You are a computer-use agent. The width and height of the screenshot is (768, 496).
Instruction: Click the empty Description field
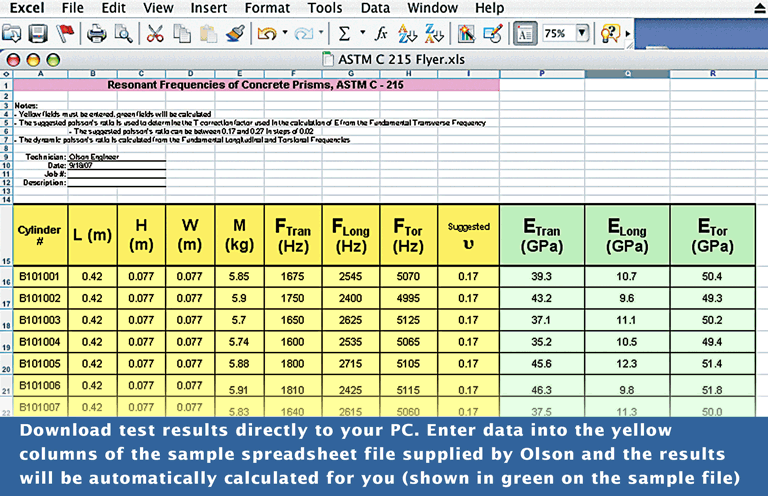click(x=117, y=183)
